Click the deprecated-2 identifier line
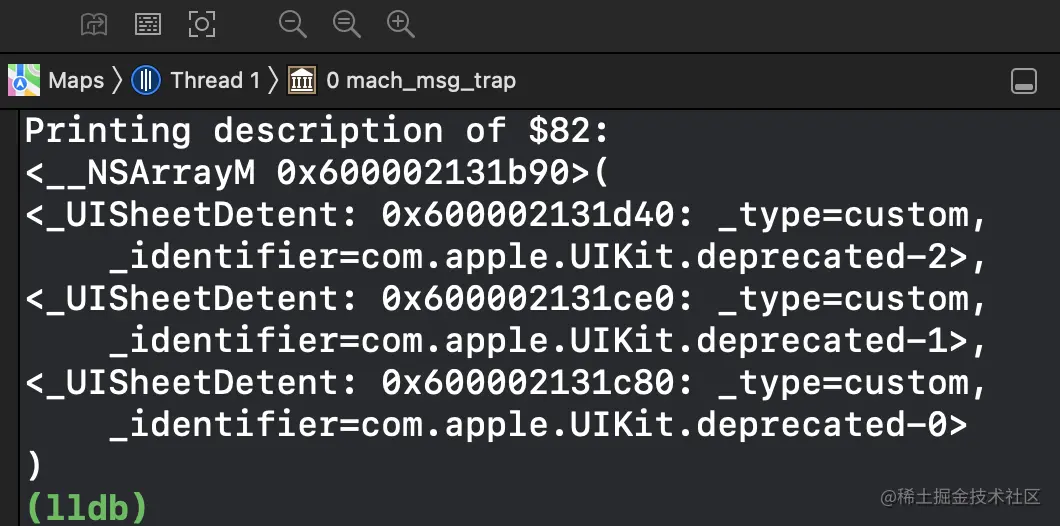 click(548, 257)
